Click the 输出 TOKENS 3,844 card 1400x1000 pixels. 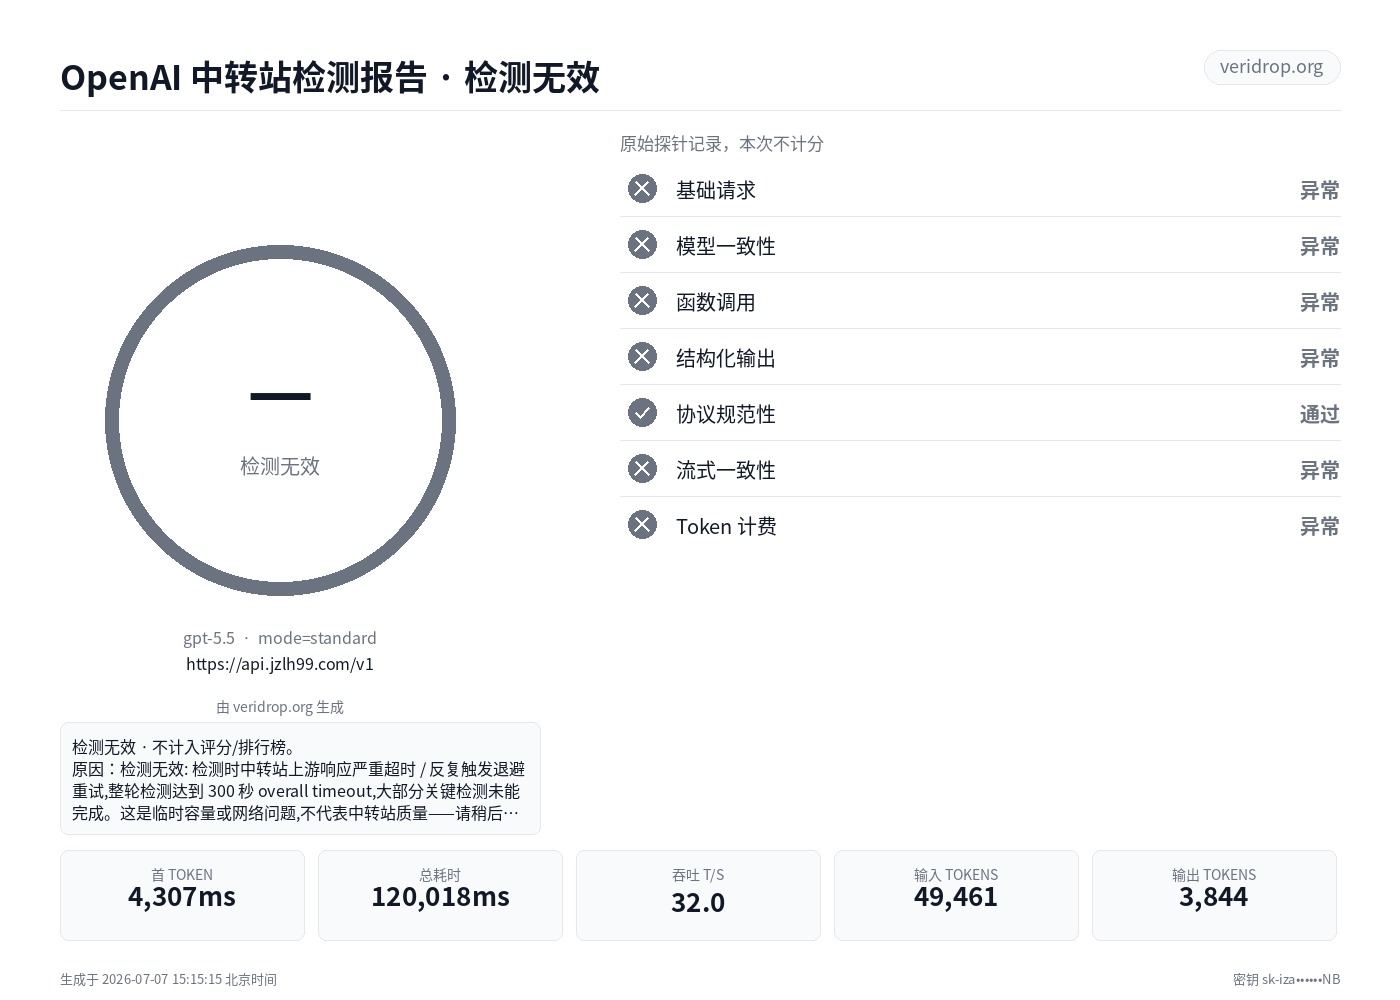(1214, 895)
